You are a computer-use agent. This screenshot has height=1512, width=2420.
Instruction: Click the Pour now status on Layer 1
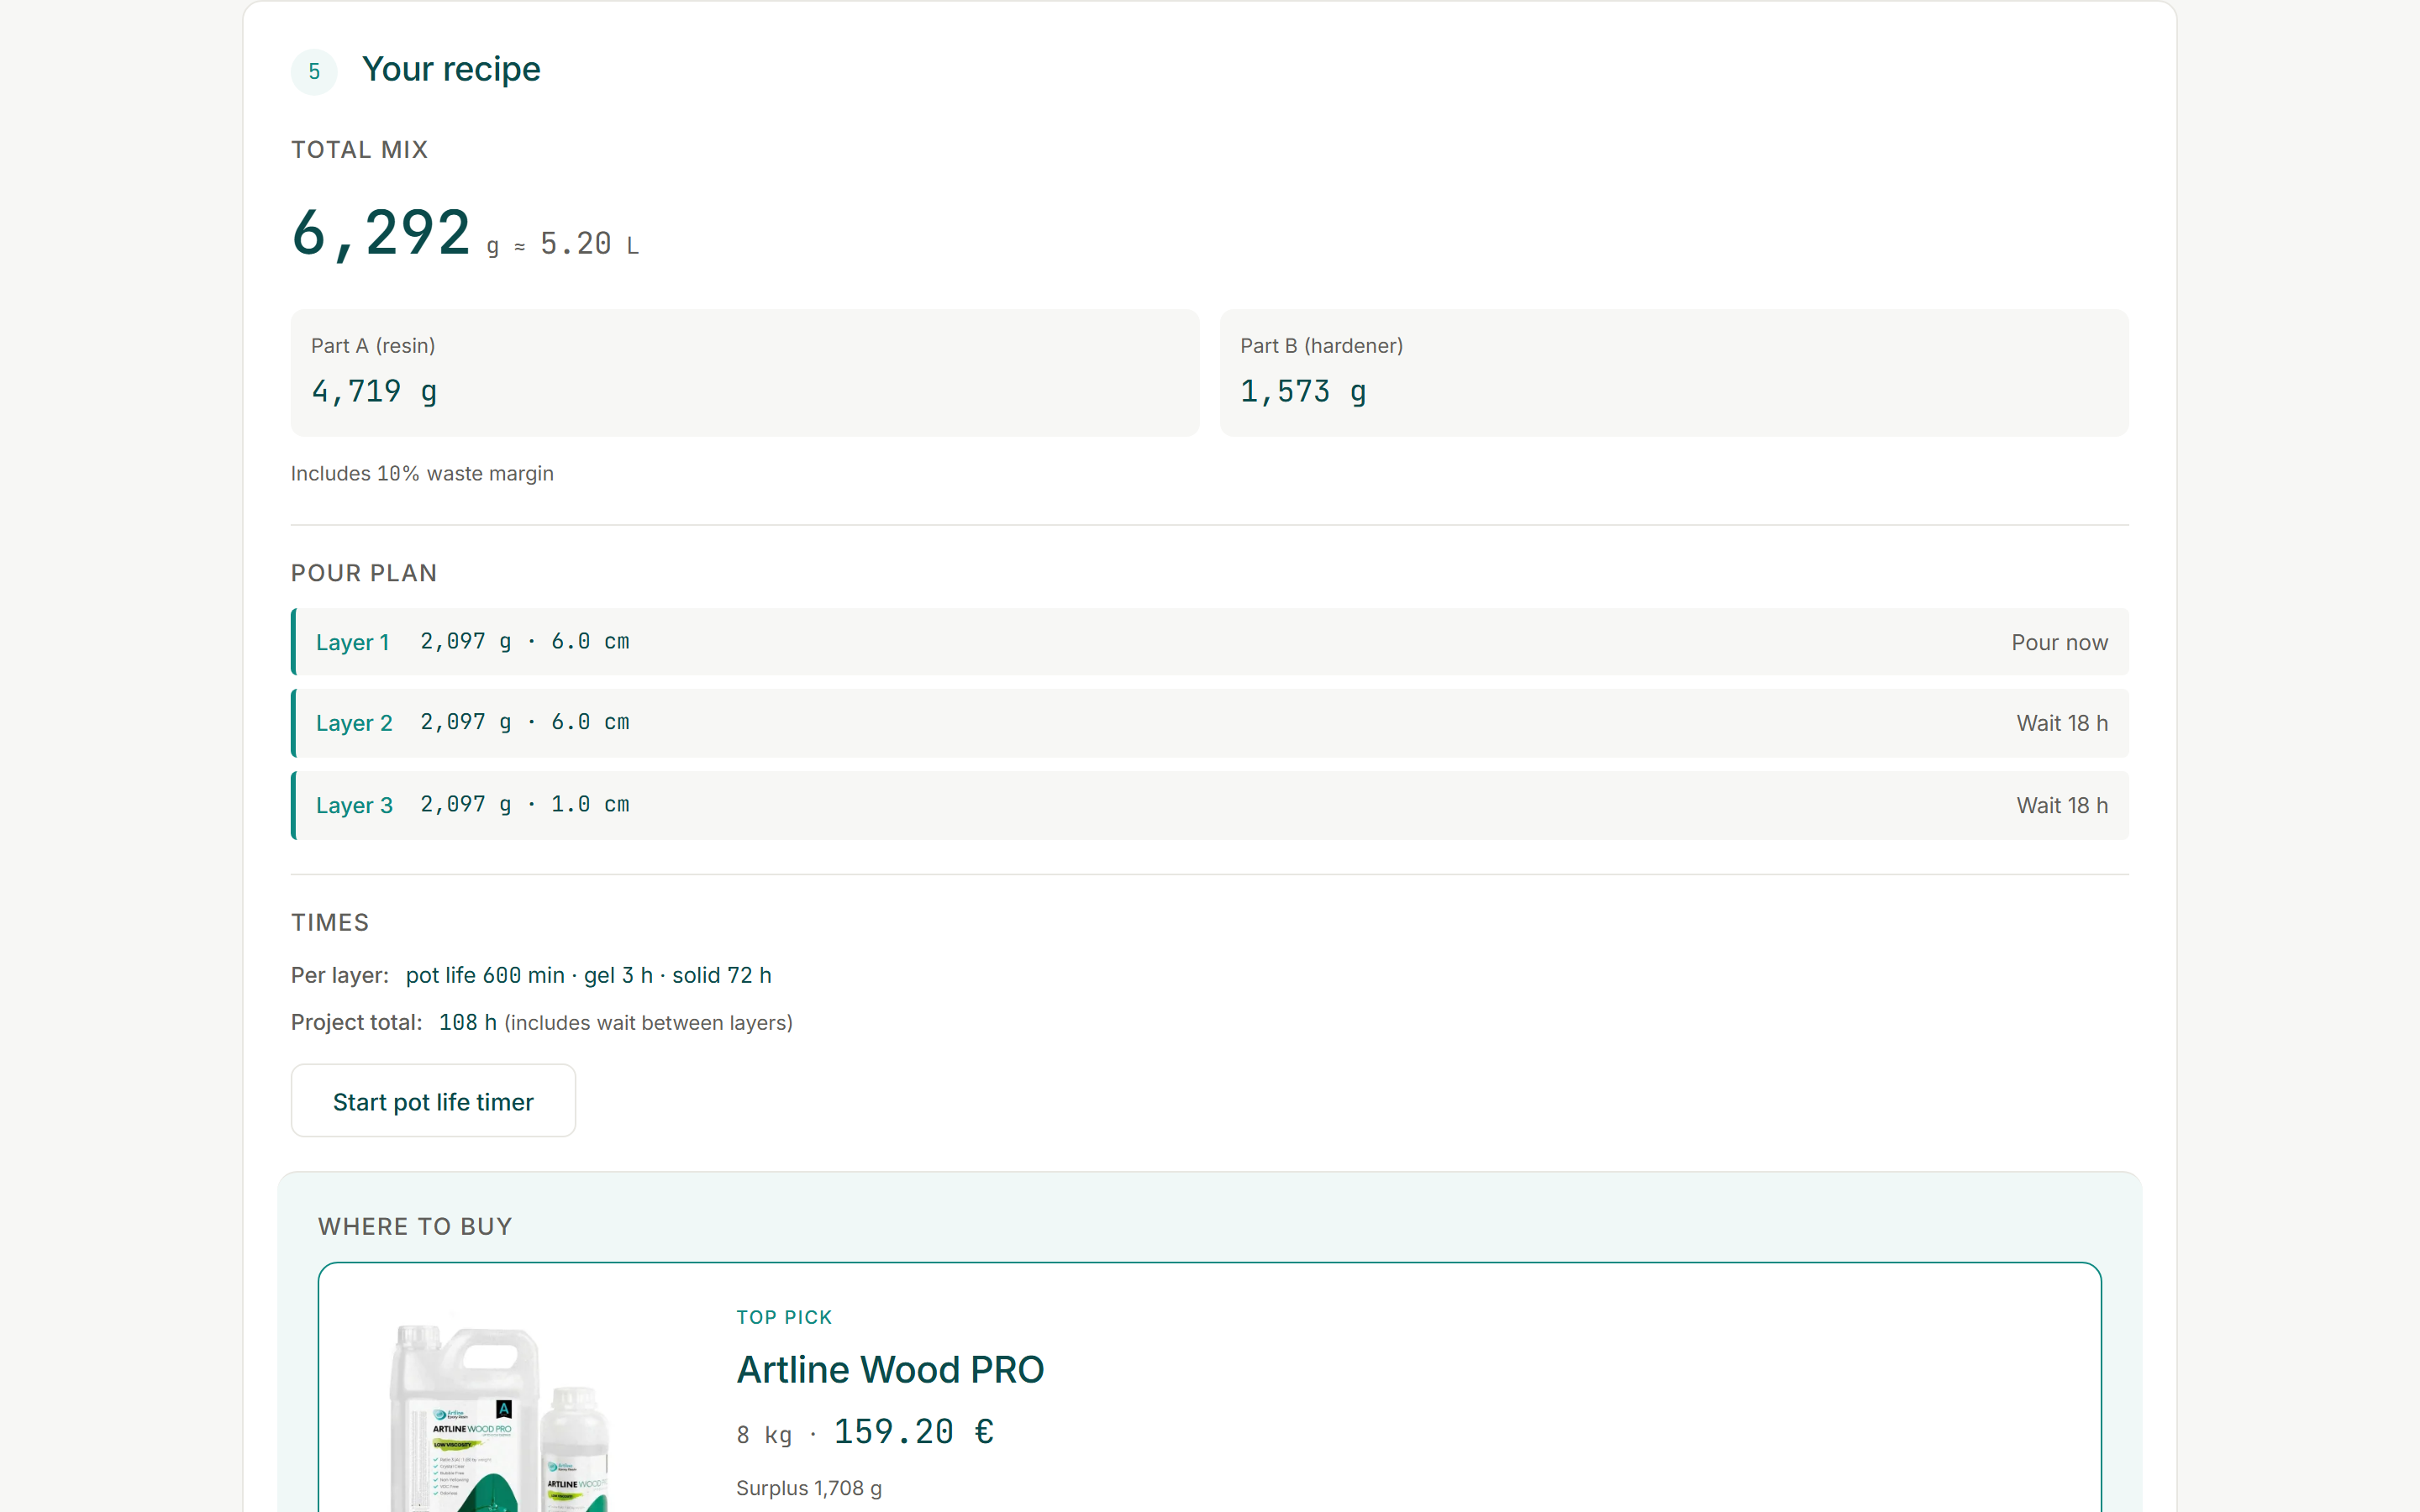pyautogui.click(x=2059, y=642)
